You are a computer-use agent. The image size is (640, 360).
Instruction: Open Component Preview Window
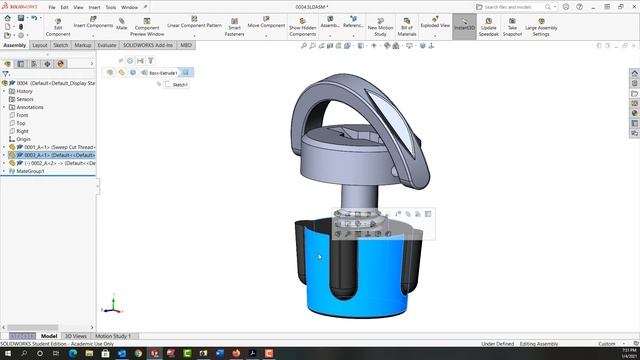point(147,27)
